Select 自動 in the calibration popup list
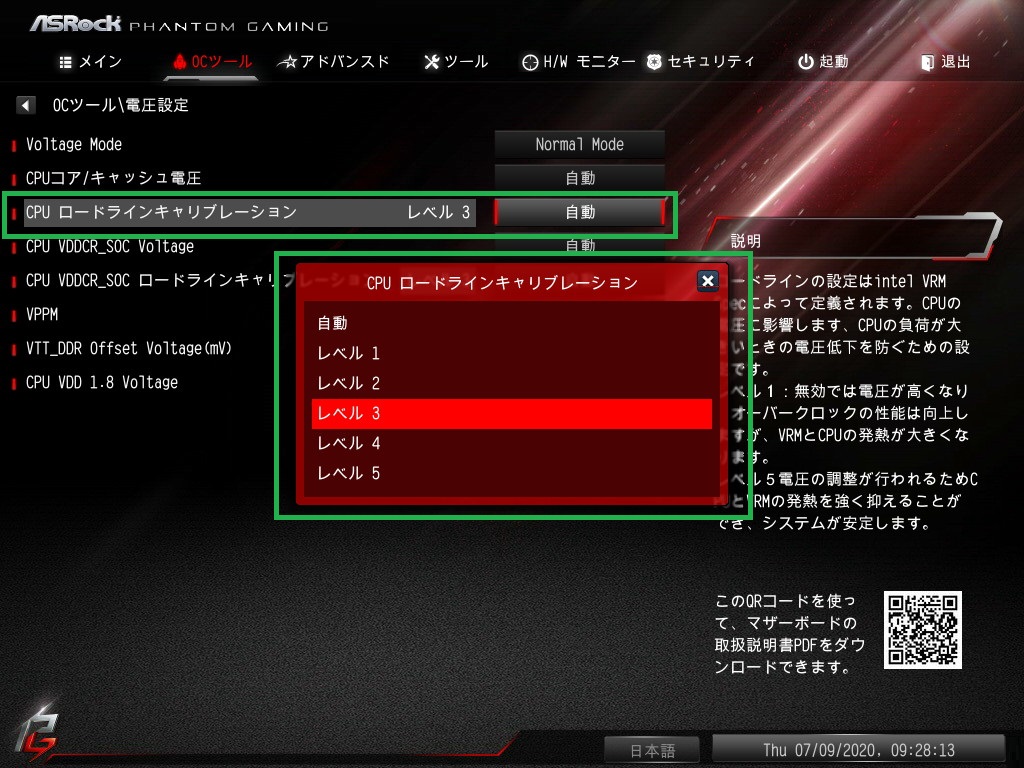This screenshot has height=768, width=1024. click(511, 323)
